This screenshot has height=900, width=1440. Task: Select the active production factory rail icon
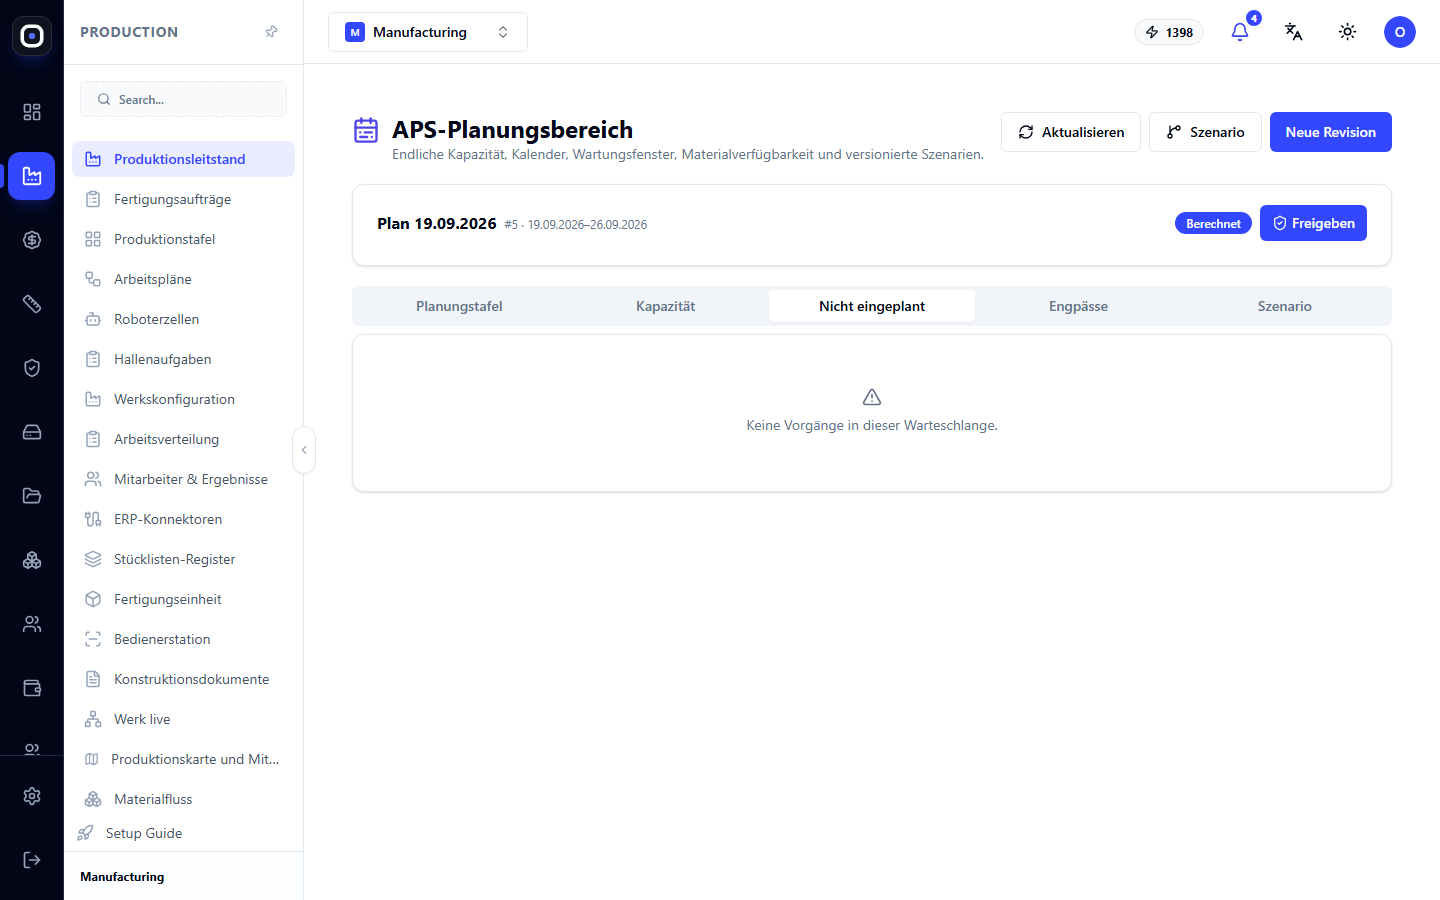32,176
